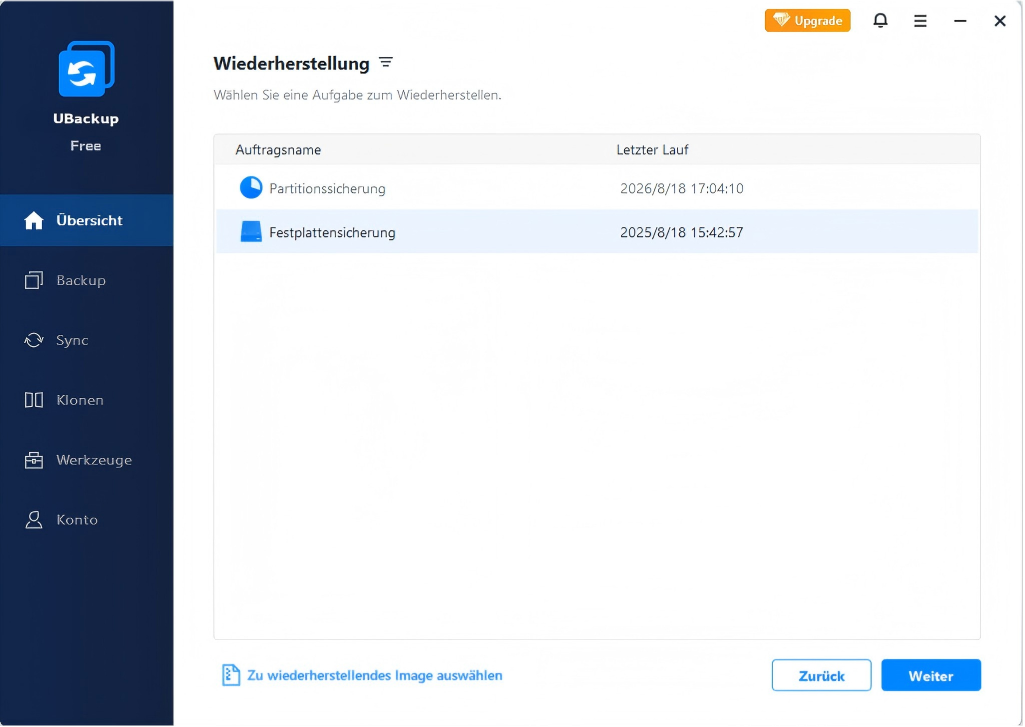Click the orange Upgrade button

807,21
